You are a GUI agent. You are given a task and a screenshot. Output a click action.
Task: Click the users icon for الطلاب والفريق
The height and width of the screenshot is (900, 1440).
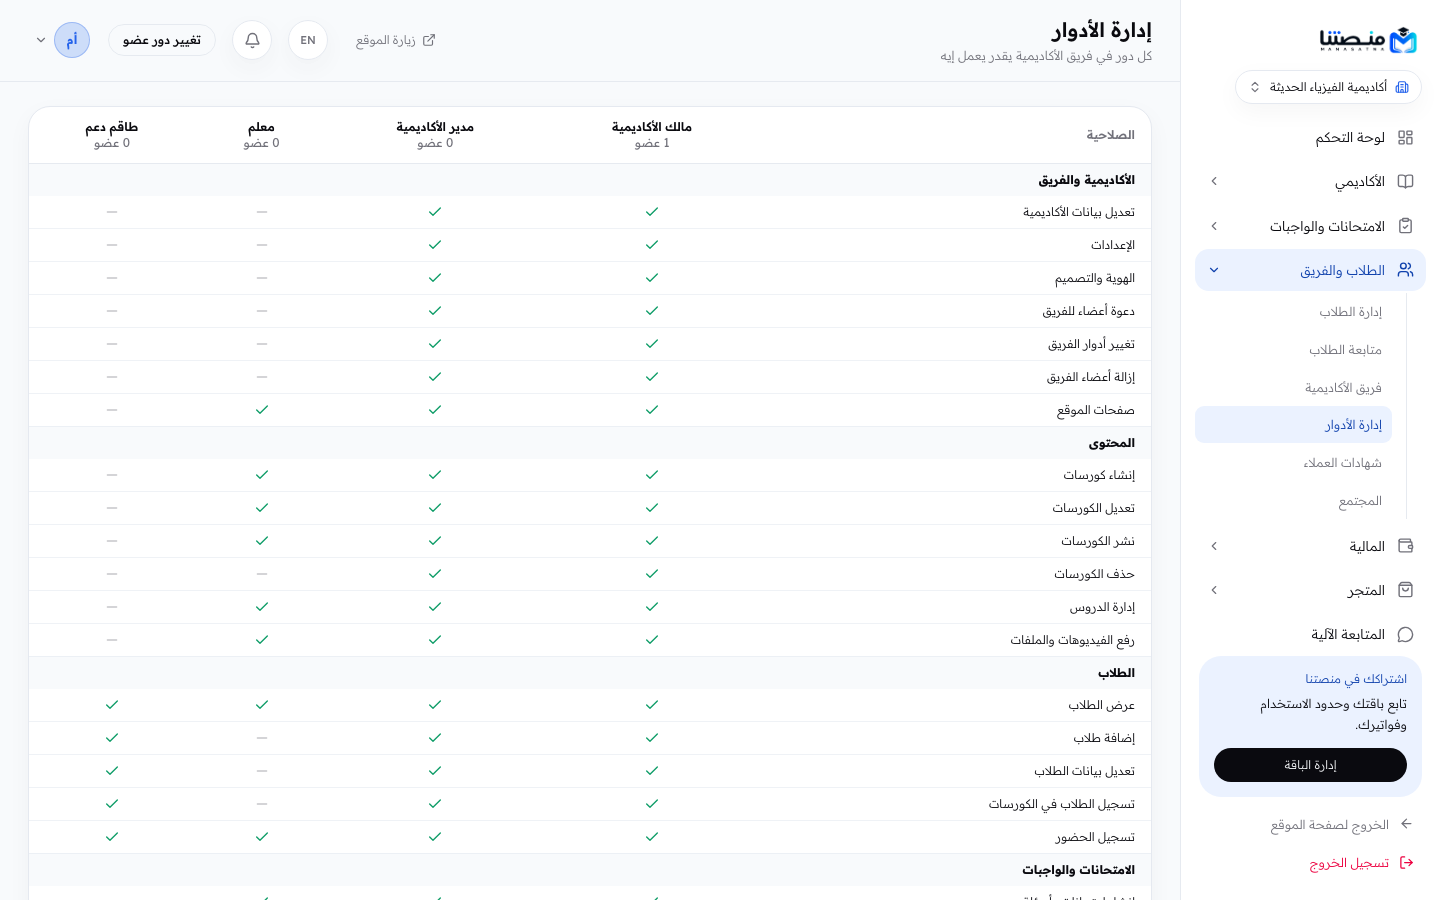coord(1405,270)
